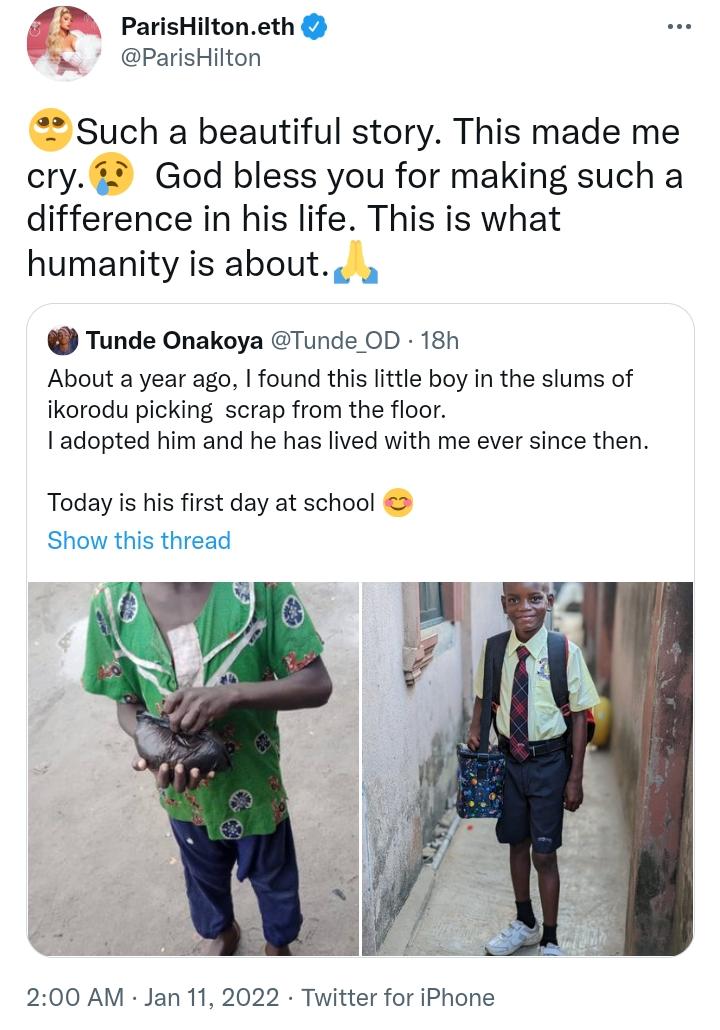Click Tunde Onakoya's small profile avatar
Image resolution: width=720 pixels, height=1030 pixels.
click(63, 340)
